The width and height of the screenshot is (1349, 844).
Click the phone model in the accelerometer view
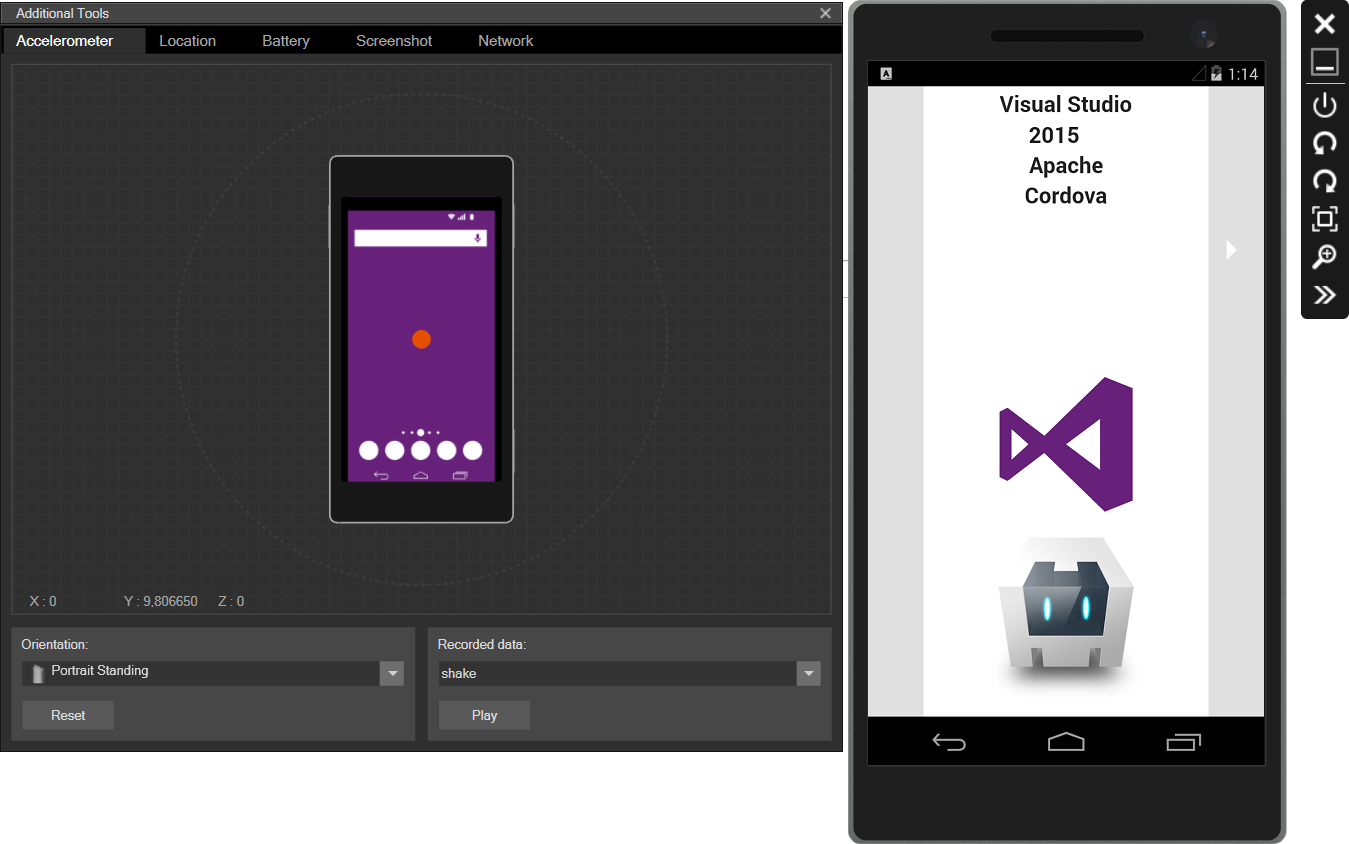421,339
